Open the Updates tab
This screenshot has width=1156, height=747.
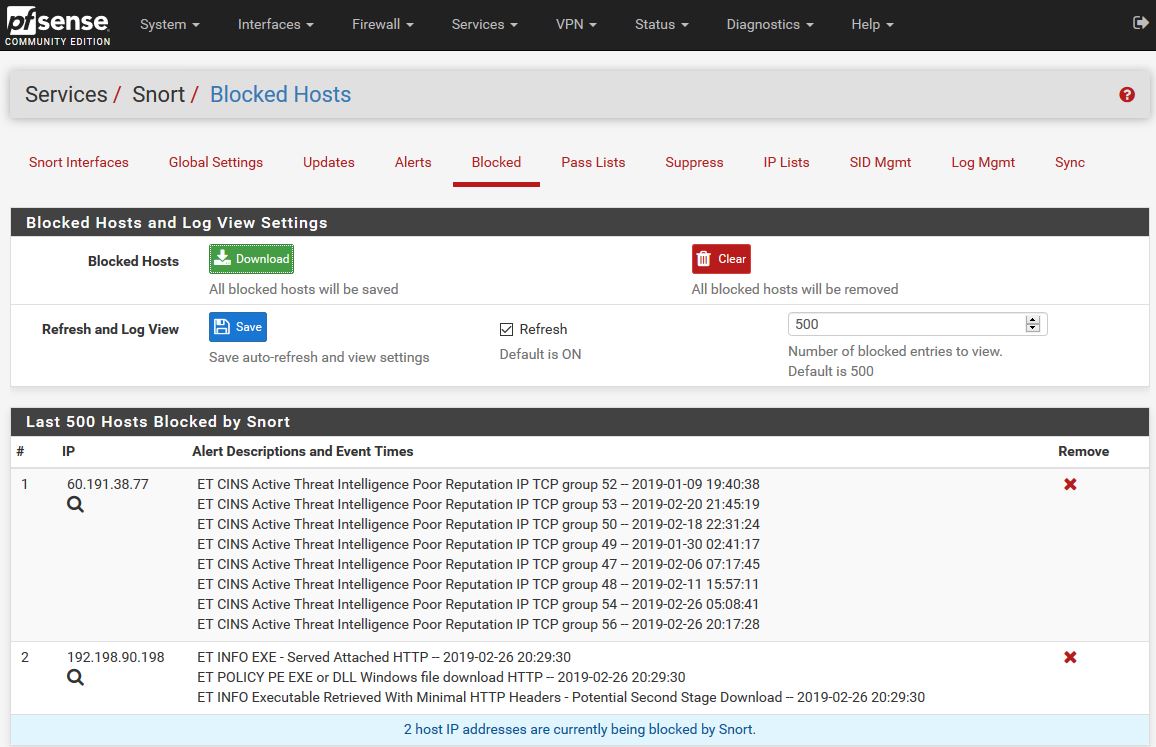click(329, 162)
